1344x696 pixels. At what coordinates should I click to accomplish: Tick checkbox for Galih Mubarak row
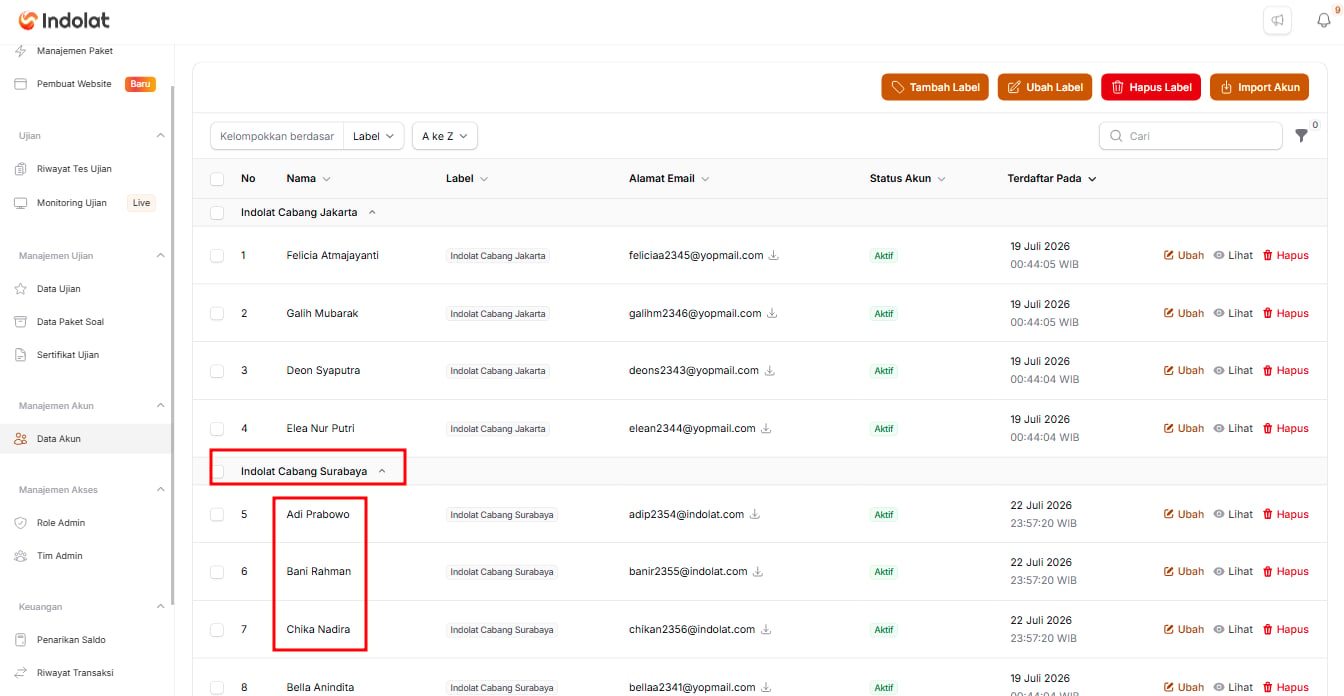217,314
